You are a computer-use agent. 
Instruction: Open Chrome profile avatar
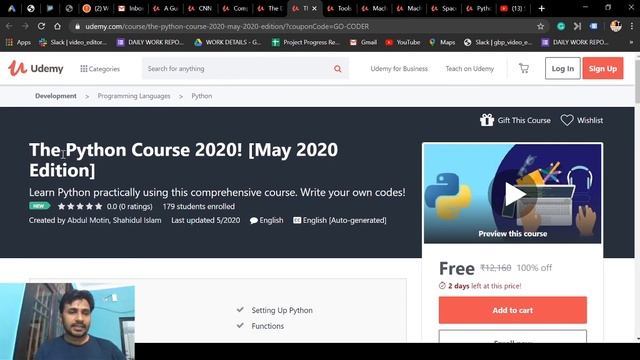[x=616, y=26]
